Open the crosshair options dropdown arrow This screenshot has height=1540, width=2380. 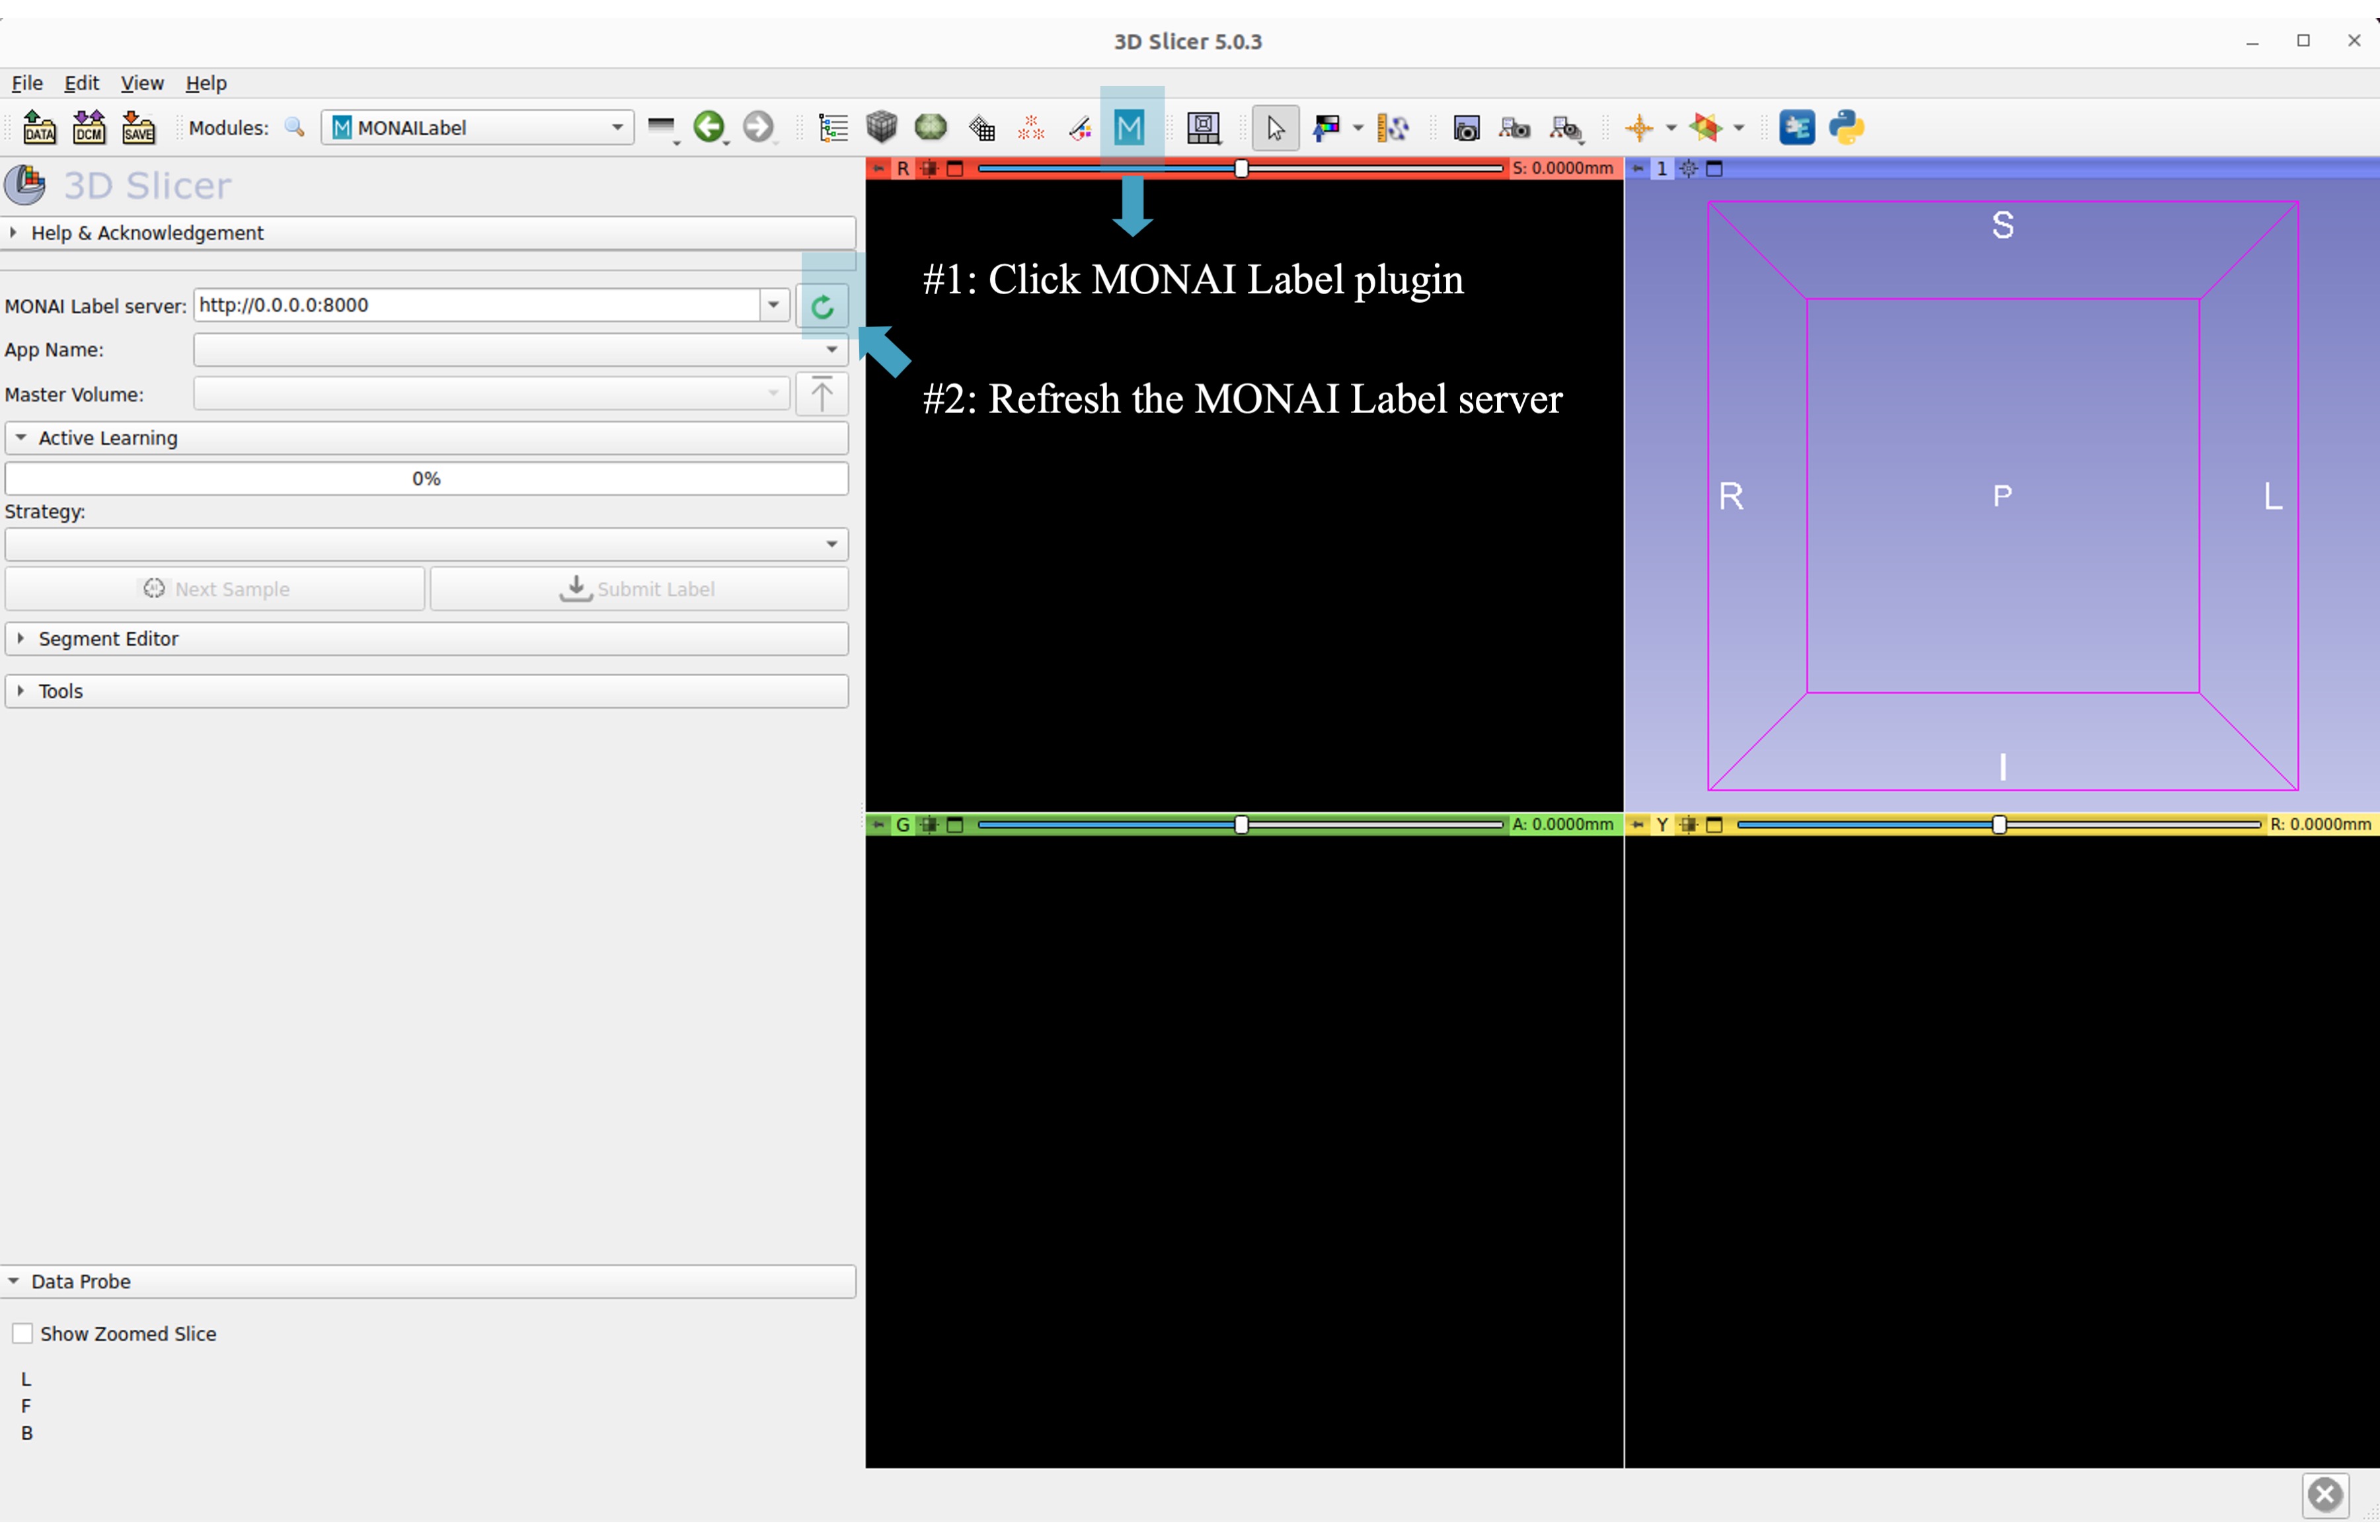[x=1671, y=128]
